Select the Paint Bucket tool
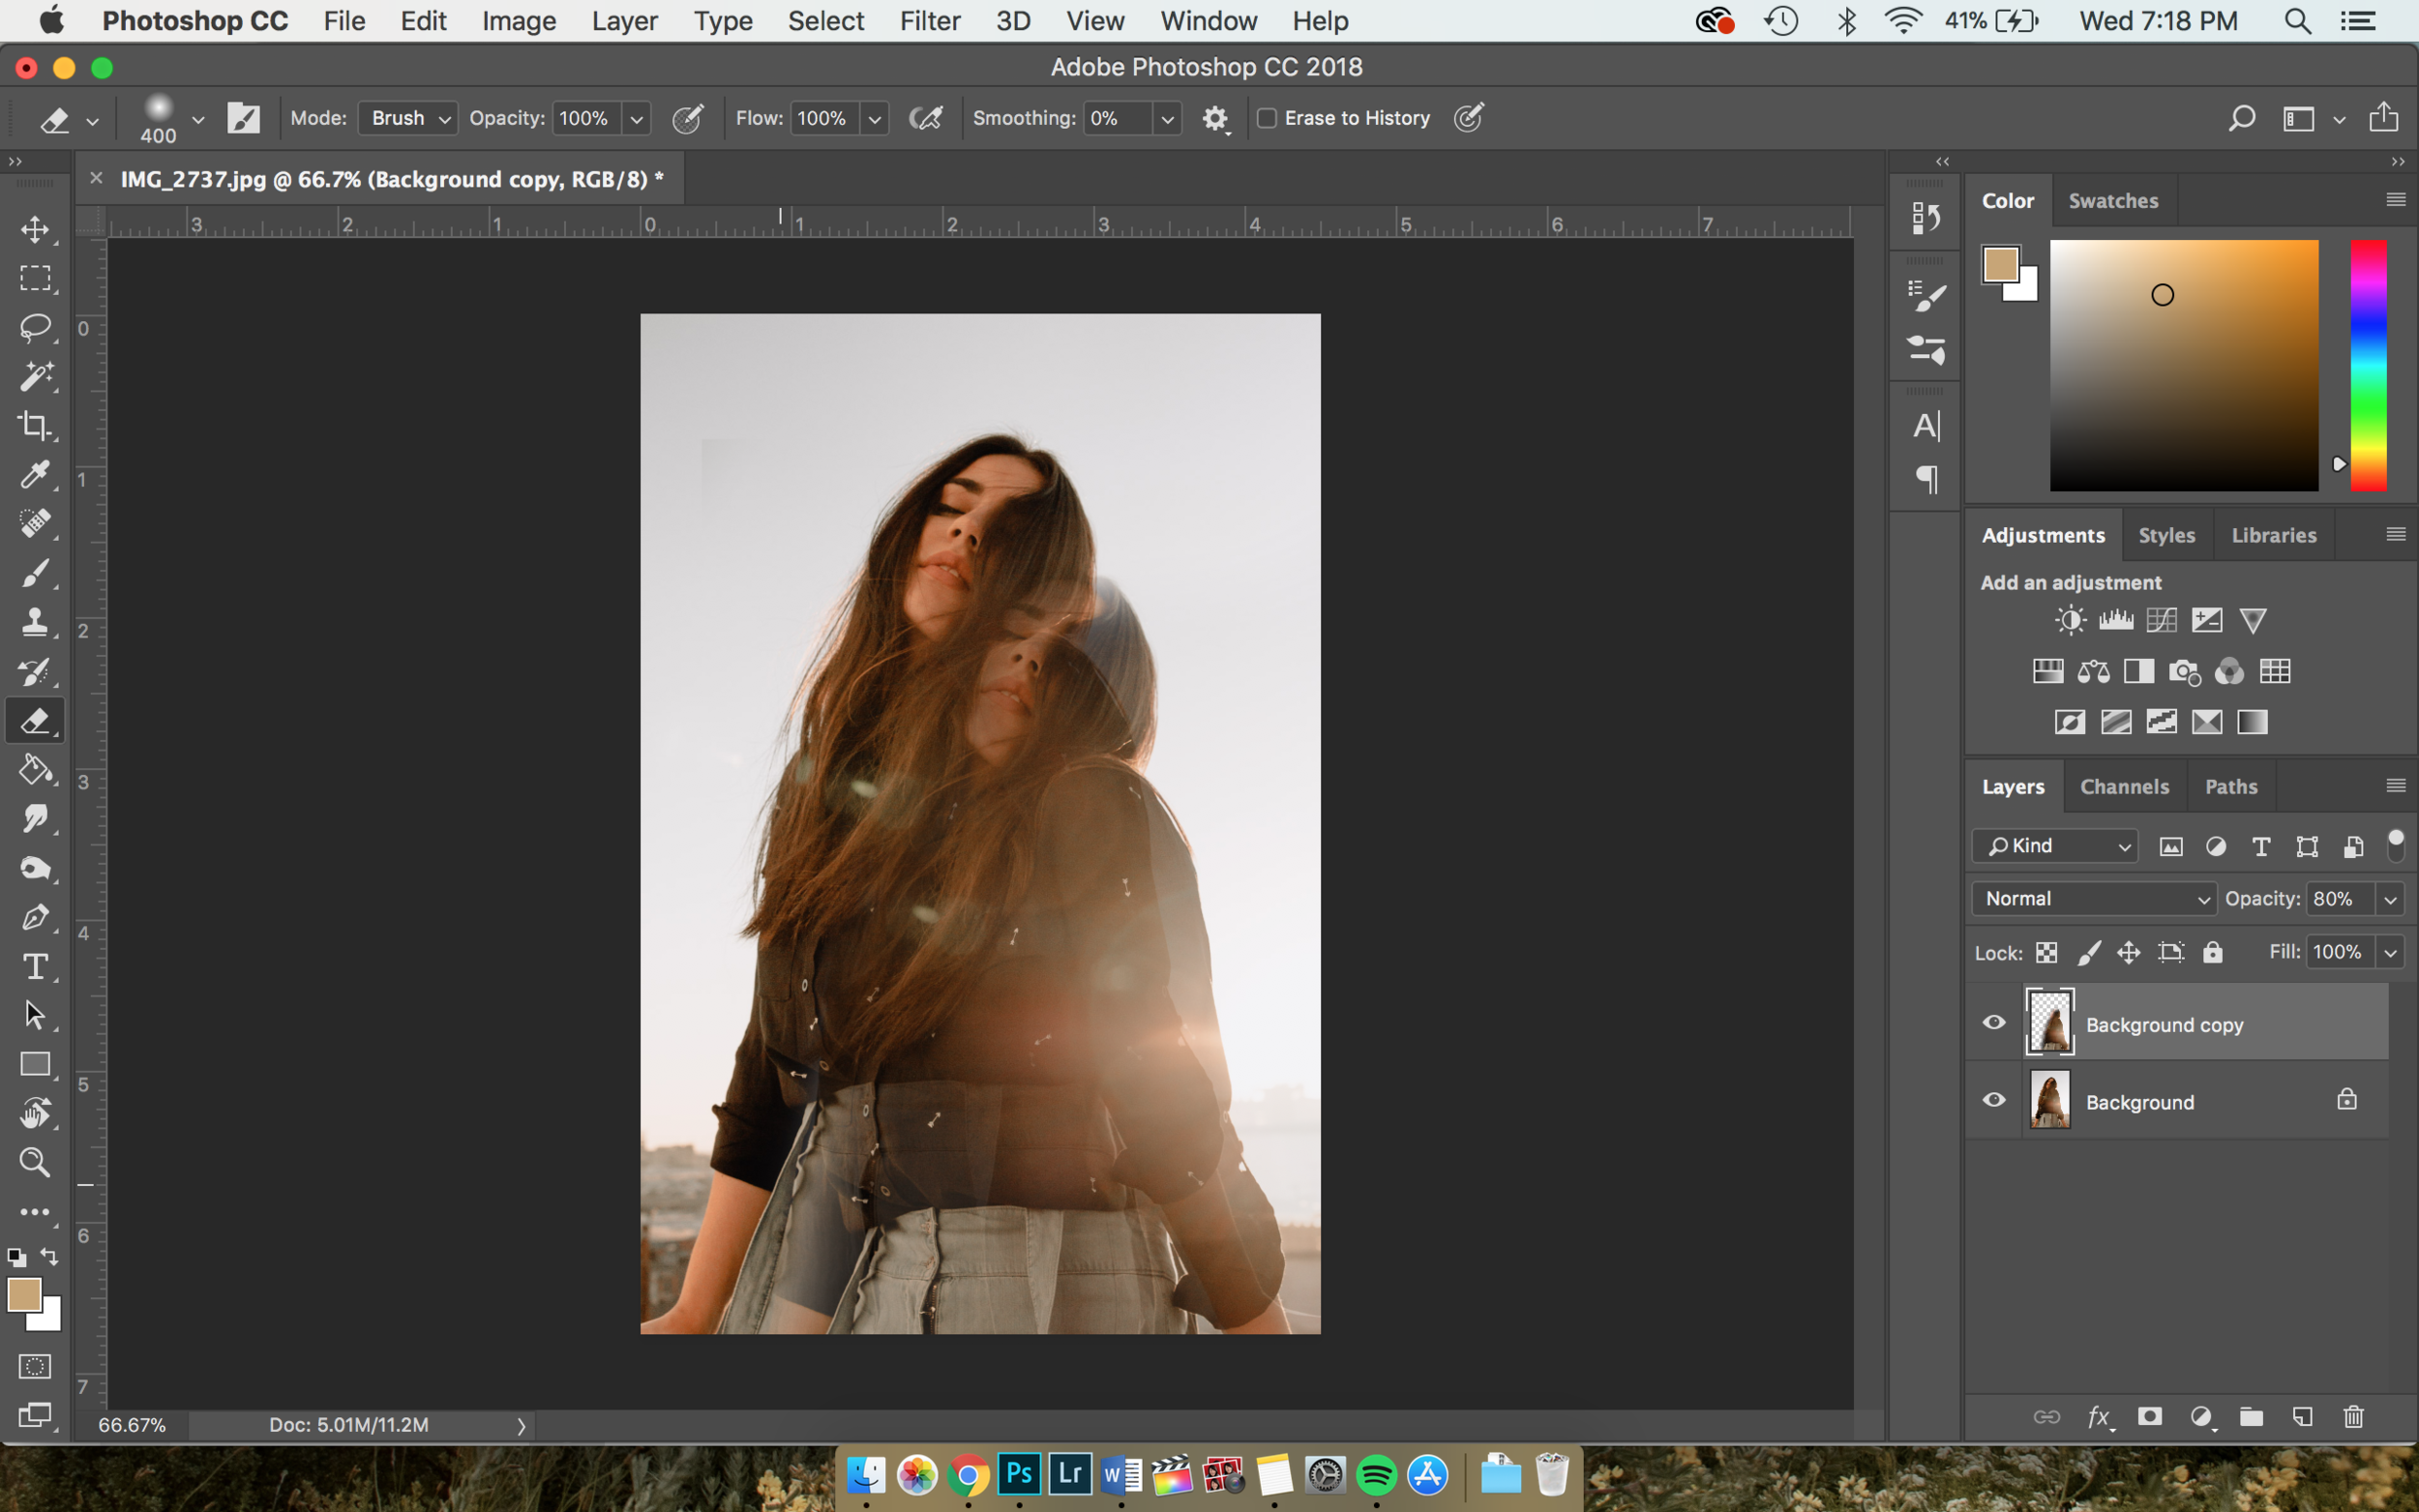Screen dimensions: 2419x1512 [35, 770]
